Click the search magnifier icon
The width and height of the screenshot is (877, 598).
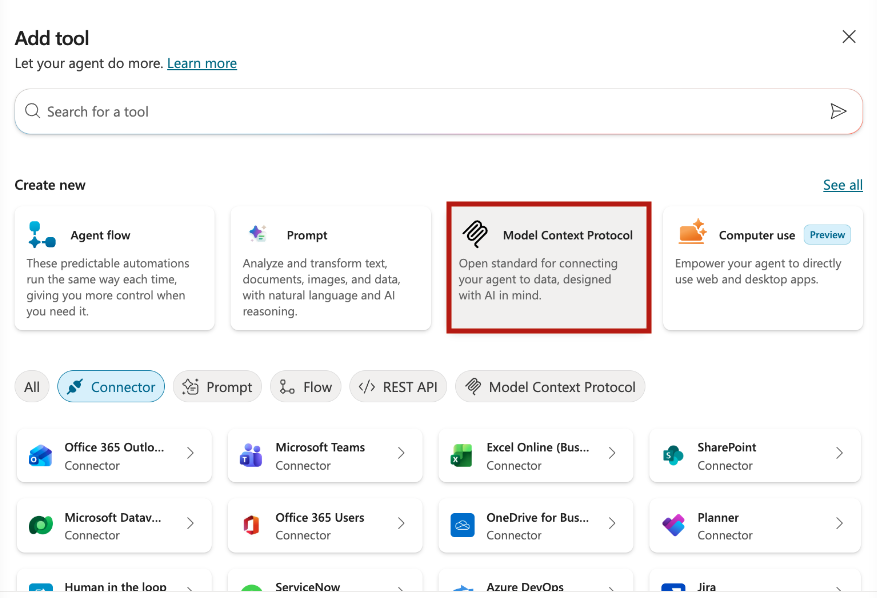point(32,111)
